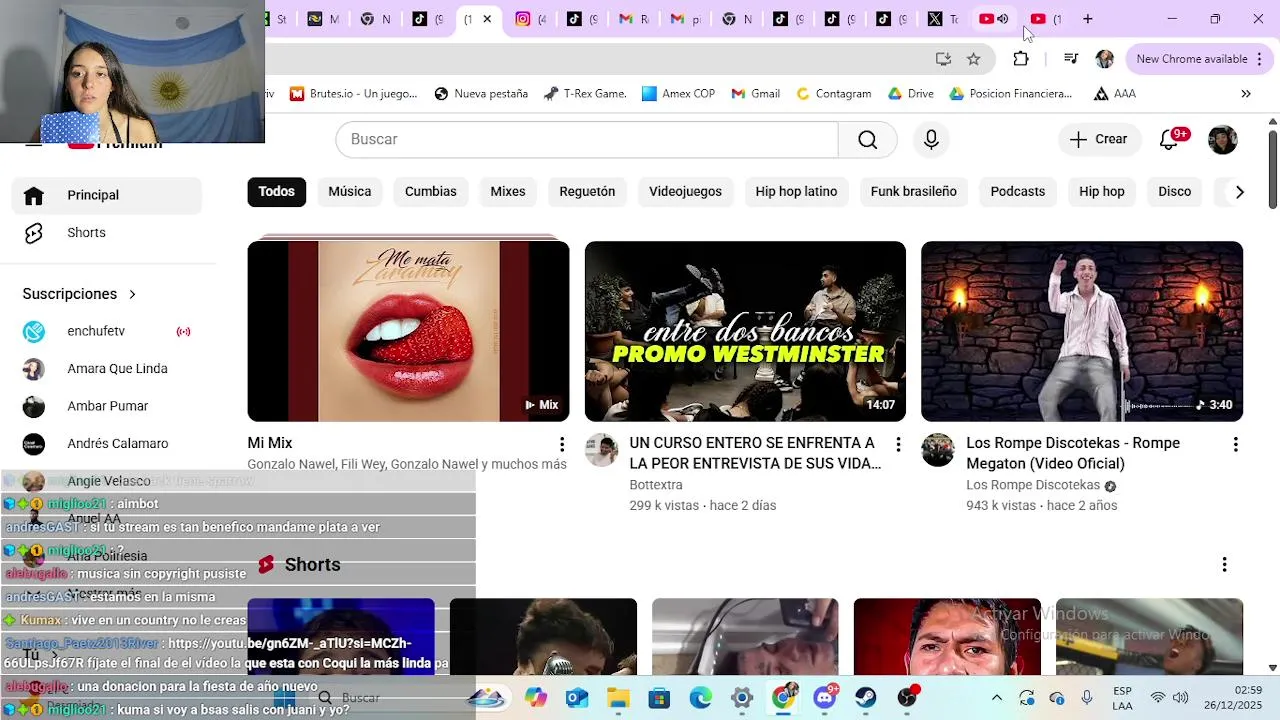Screen dimensions: 1280x720
Task: Open Gmail bookmark
Action: pyautogui.click(x=755, y=94)
